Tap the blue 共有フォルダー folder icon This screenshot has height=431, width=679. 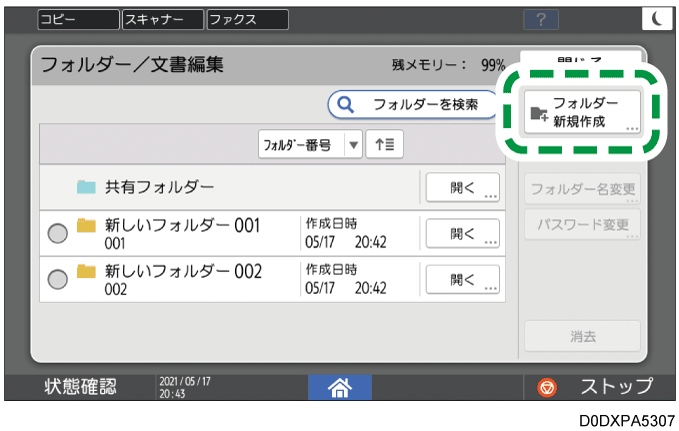86,187
